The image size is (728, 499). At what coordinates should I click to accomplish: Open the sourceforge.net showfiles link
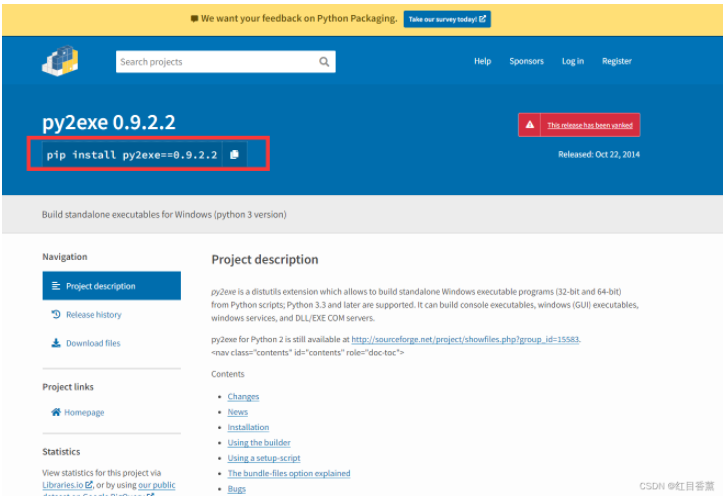click(465, 339)
